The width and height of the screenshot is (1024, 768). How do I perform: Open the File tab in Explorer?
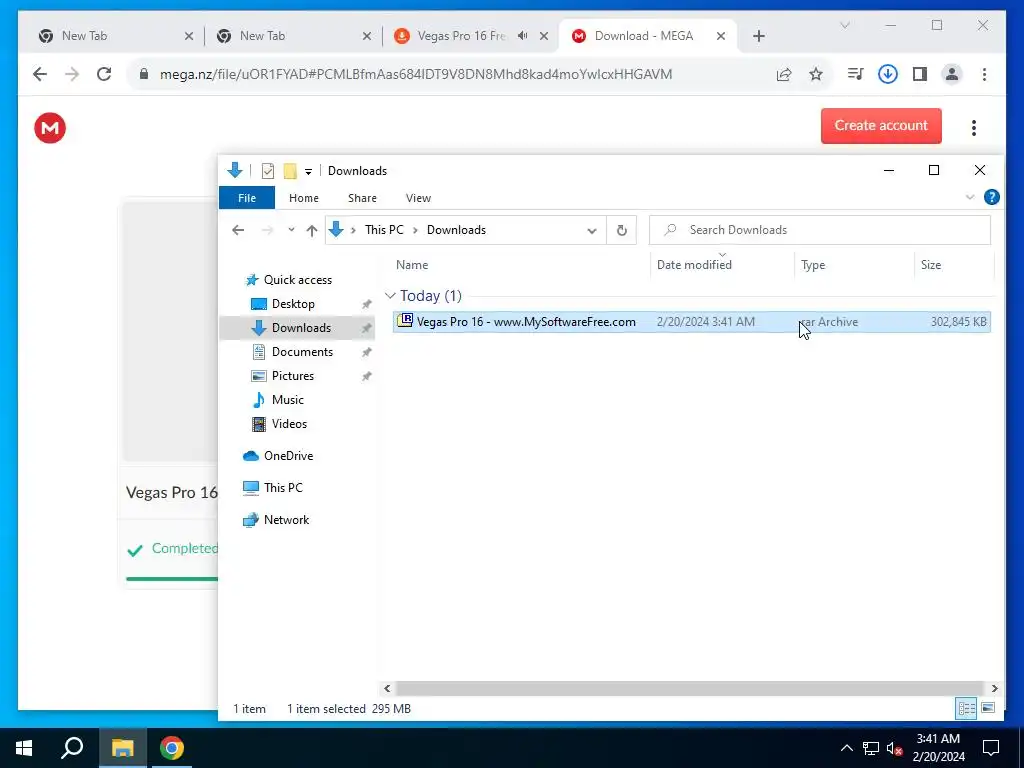tap(247, 198)
